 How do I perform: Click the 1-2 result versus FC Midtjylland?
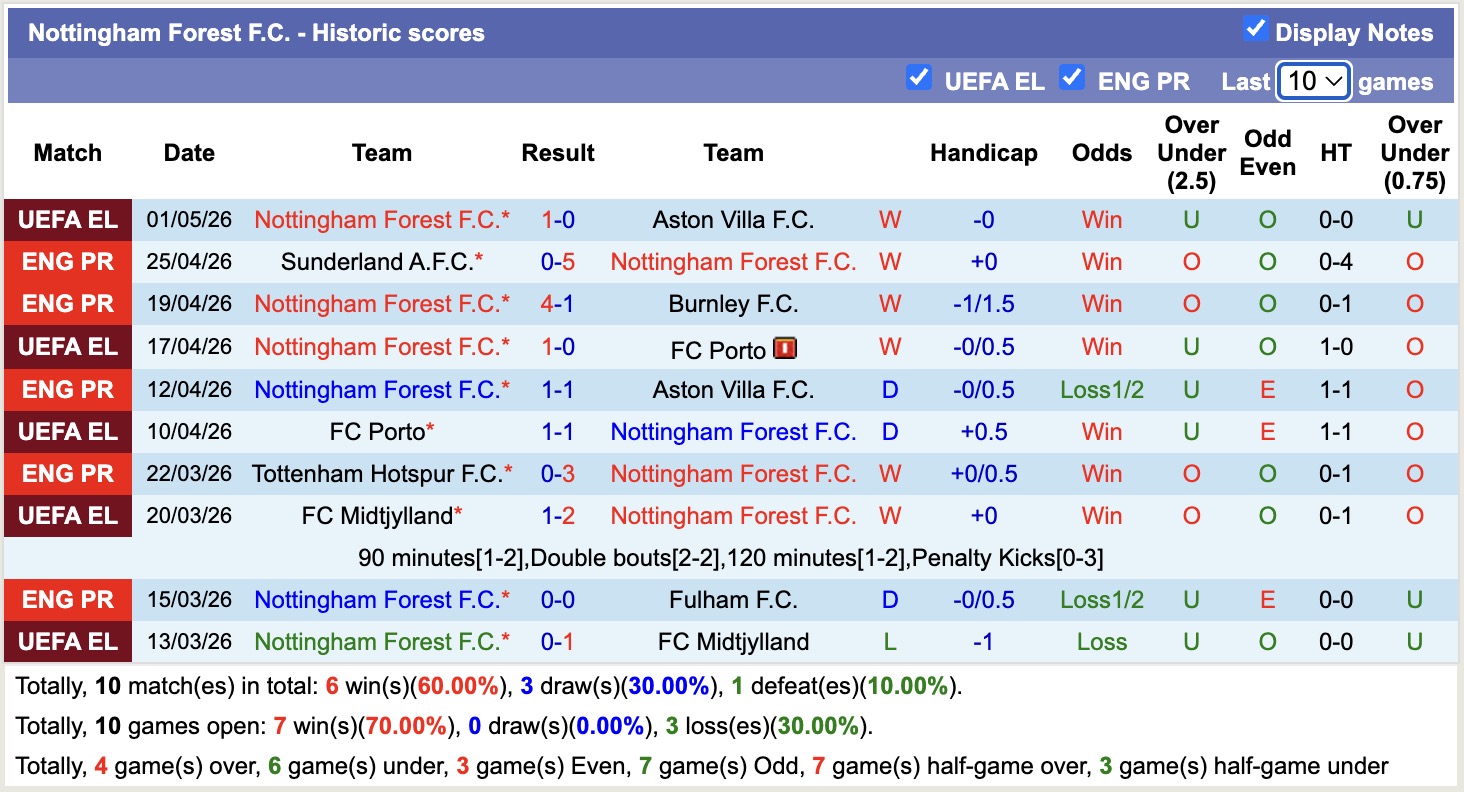(558, 516)
